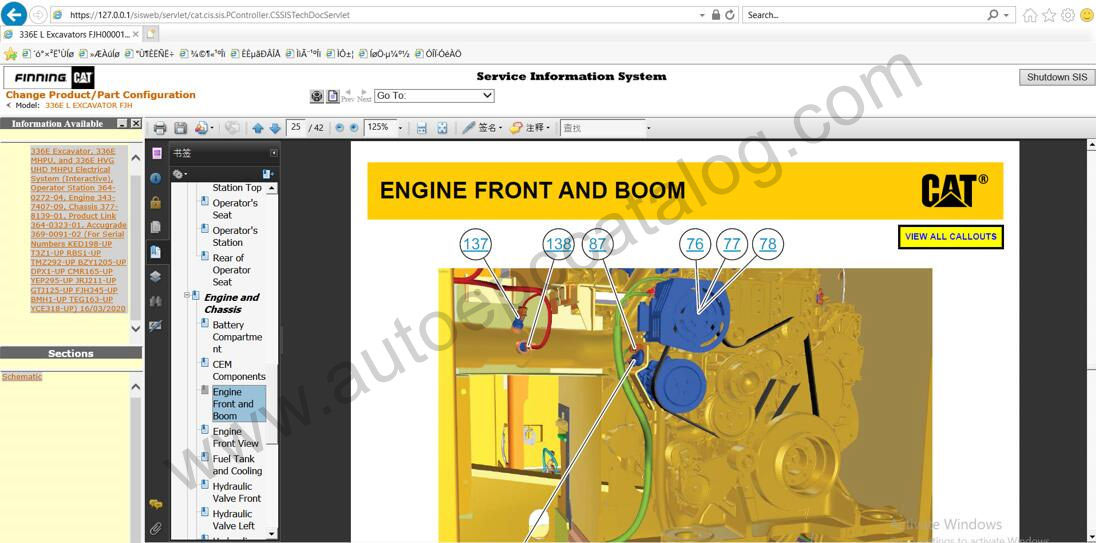
Task: Click the binoculars search panel icon
Action: point(156,301)
